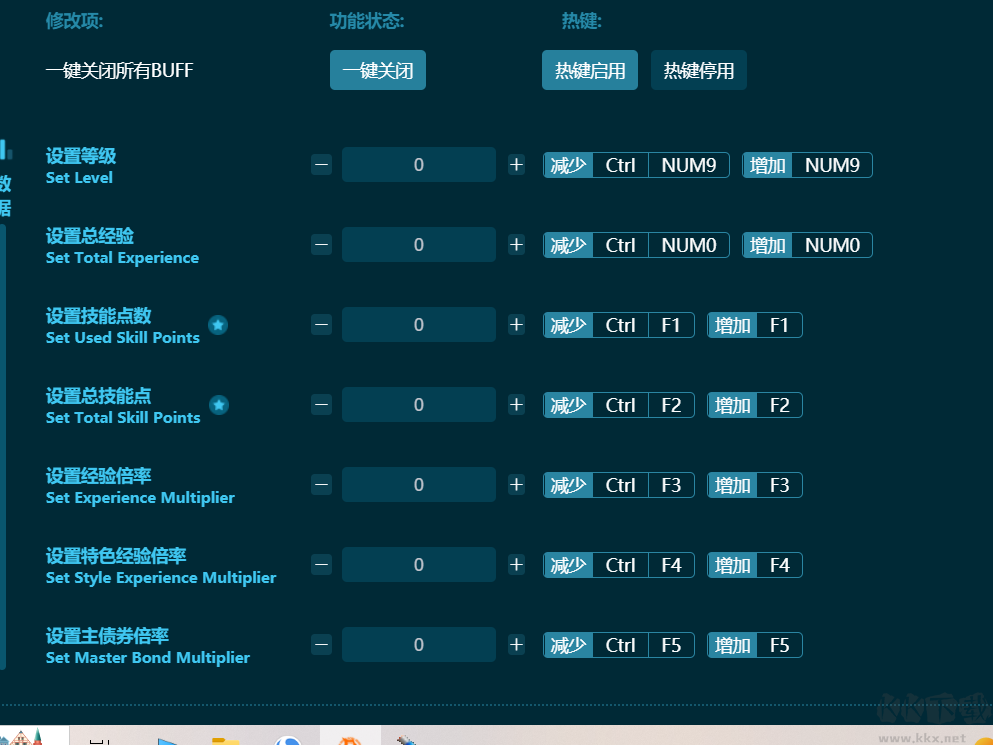Select the 设置主债券倍率 Set Master Bond Multiplier label
This screenshot has height=745, width=993.
(x=148, y=646)
